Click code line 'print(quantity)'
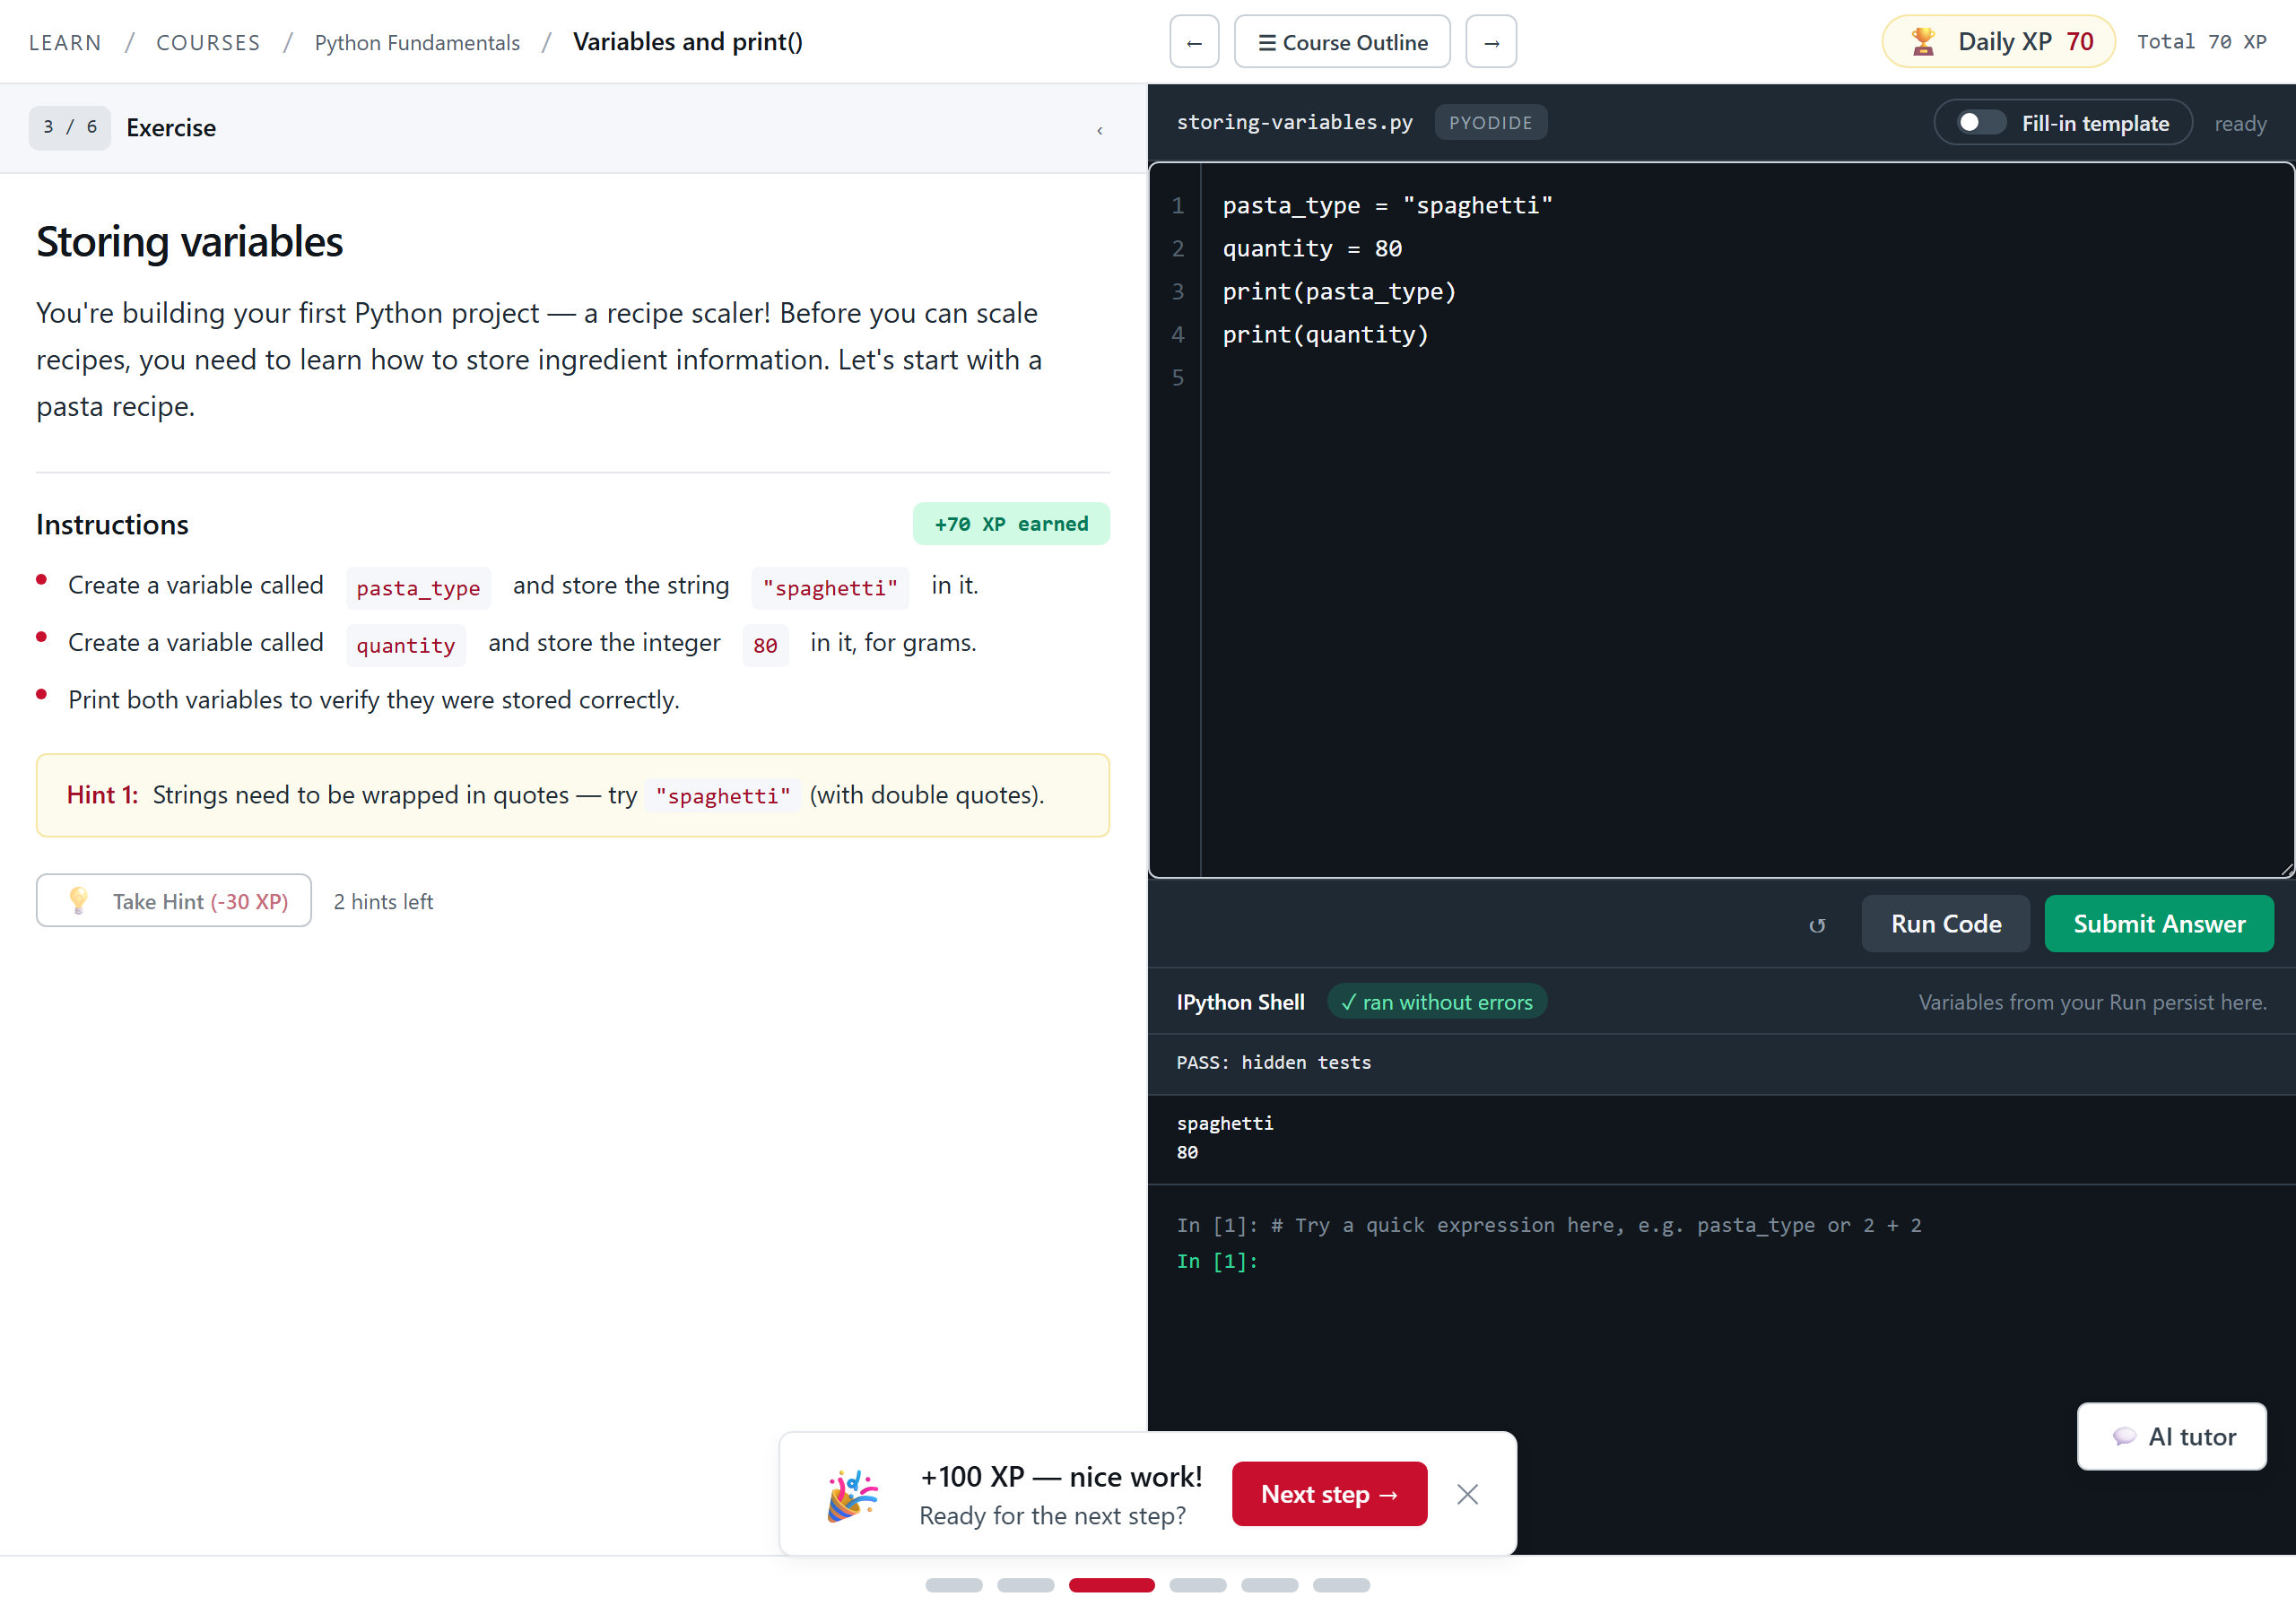Image resolution: width=2296 pixels, height=1614 pixels. 1325,334
